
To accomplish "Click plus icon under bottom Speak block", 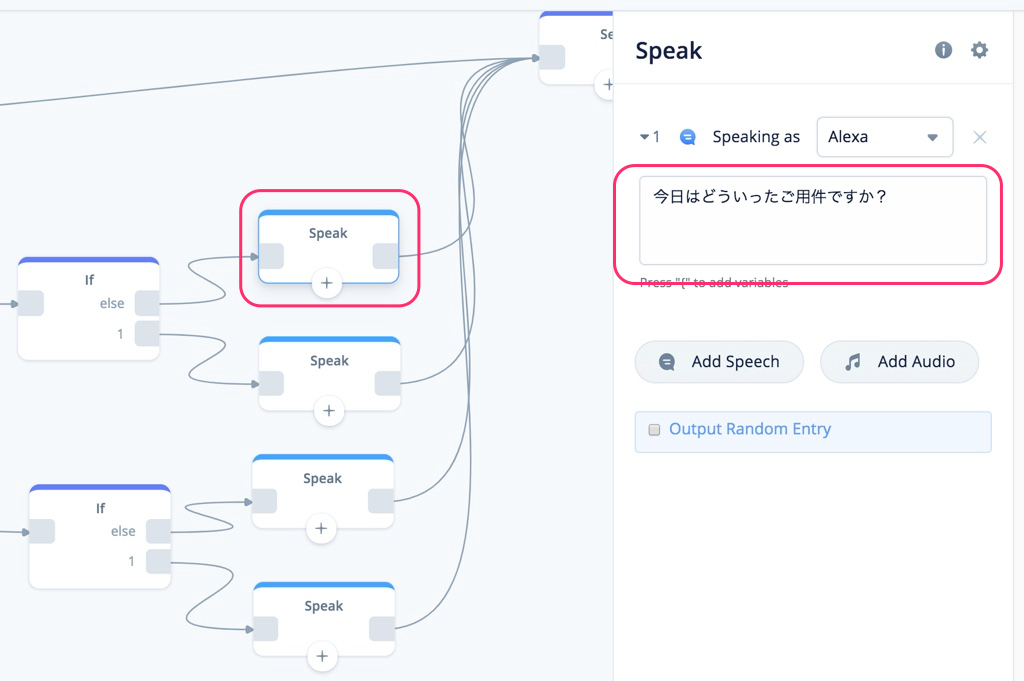I will coord(322,656).
